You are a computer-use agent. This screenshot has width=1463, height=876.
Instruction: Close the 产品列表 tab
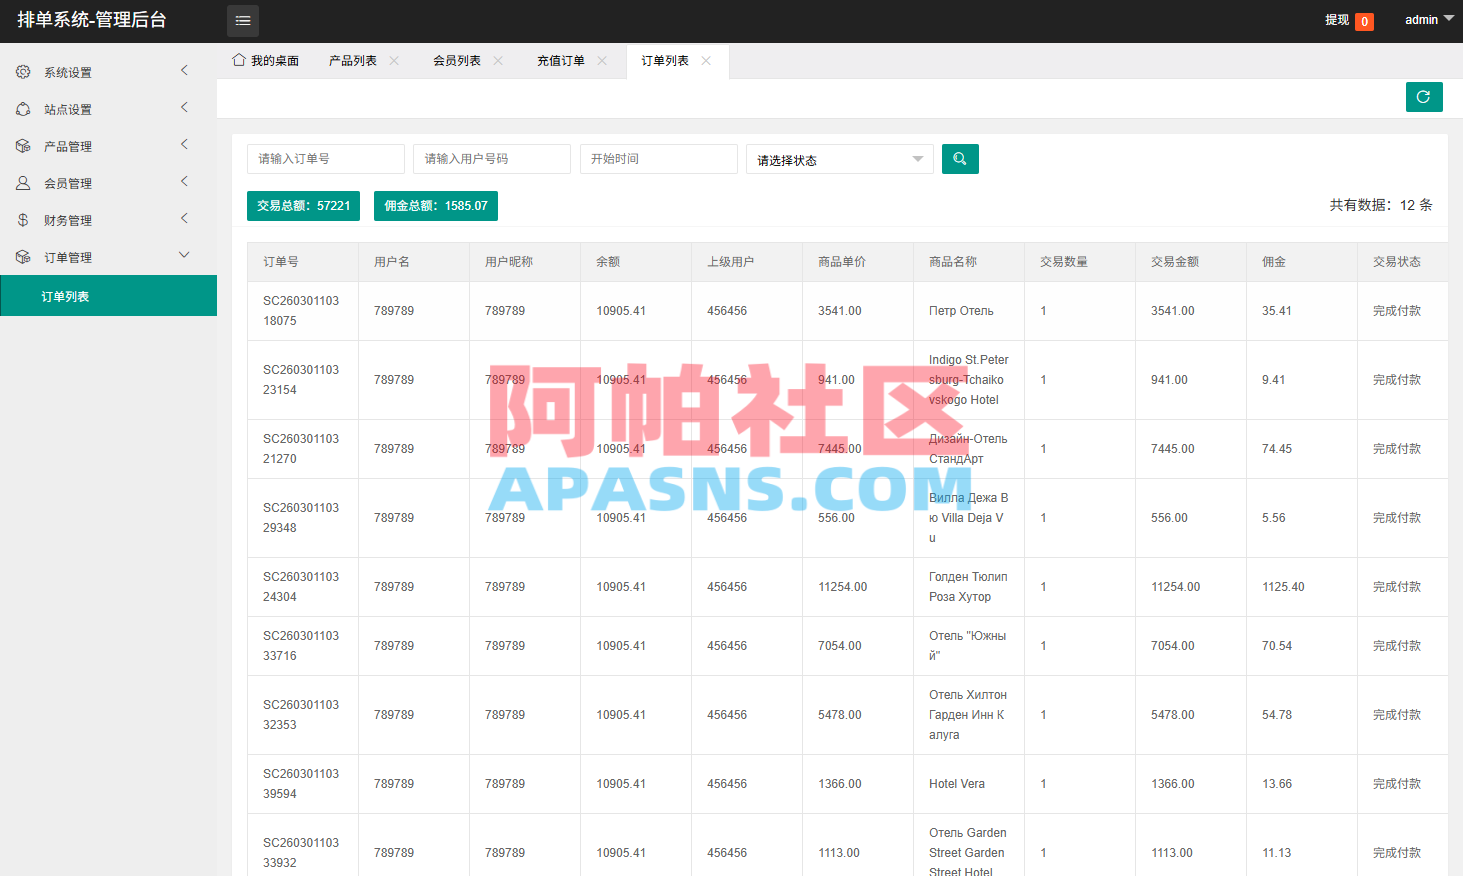coord(394,61)
